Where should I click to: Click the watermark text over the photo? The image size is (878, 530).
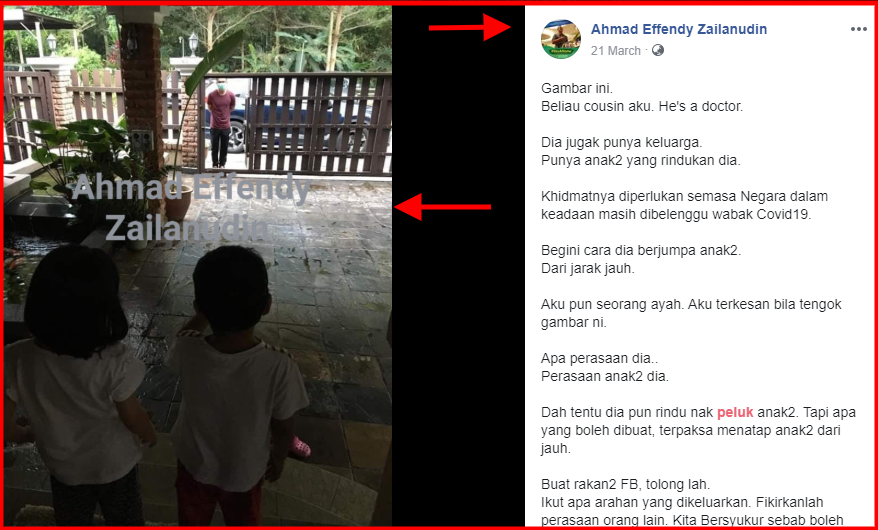click(190, 207)
